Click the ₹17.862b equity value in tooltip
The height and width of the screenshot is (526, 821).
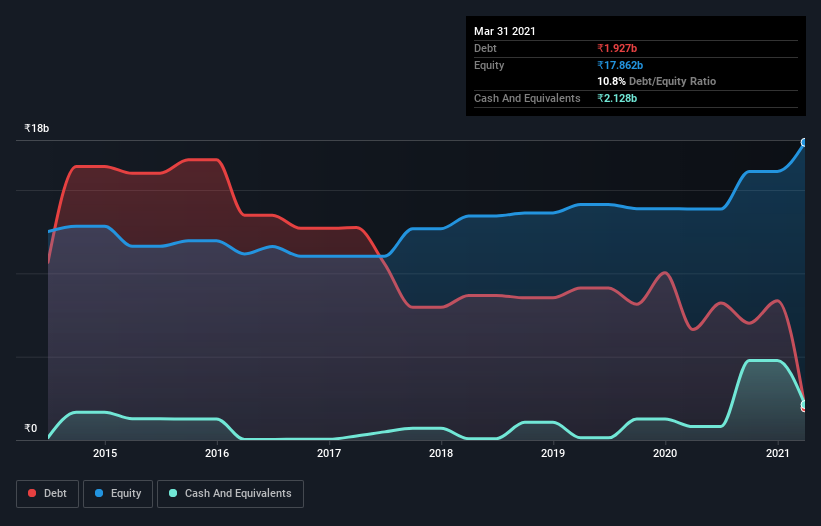[x=620, y=65]
